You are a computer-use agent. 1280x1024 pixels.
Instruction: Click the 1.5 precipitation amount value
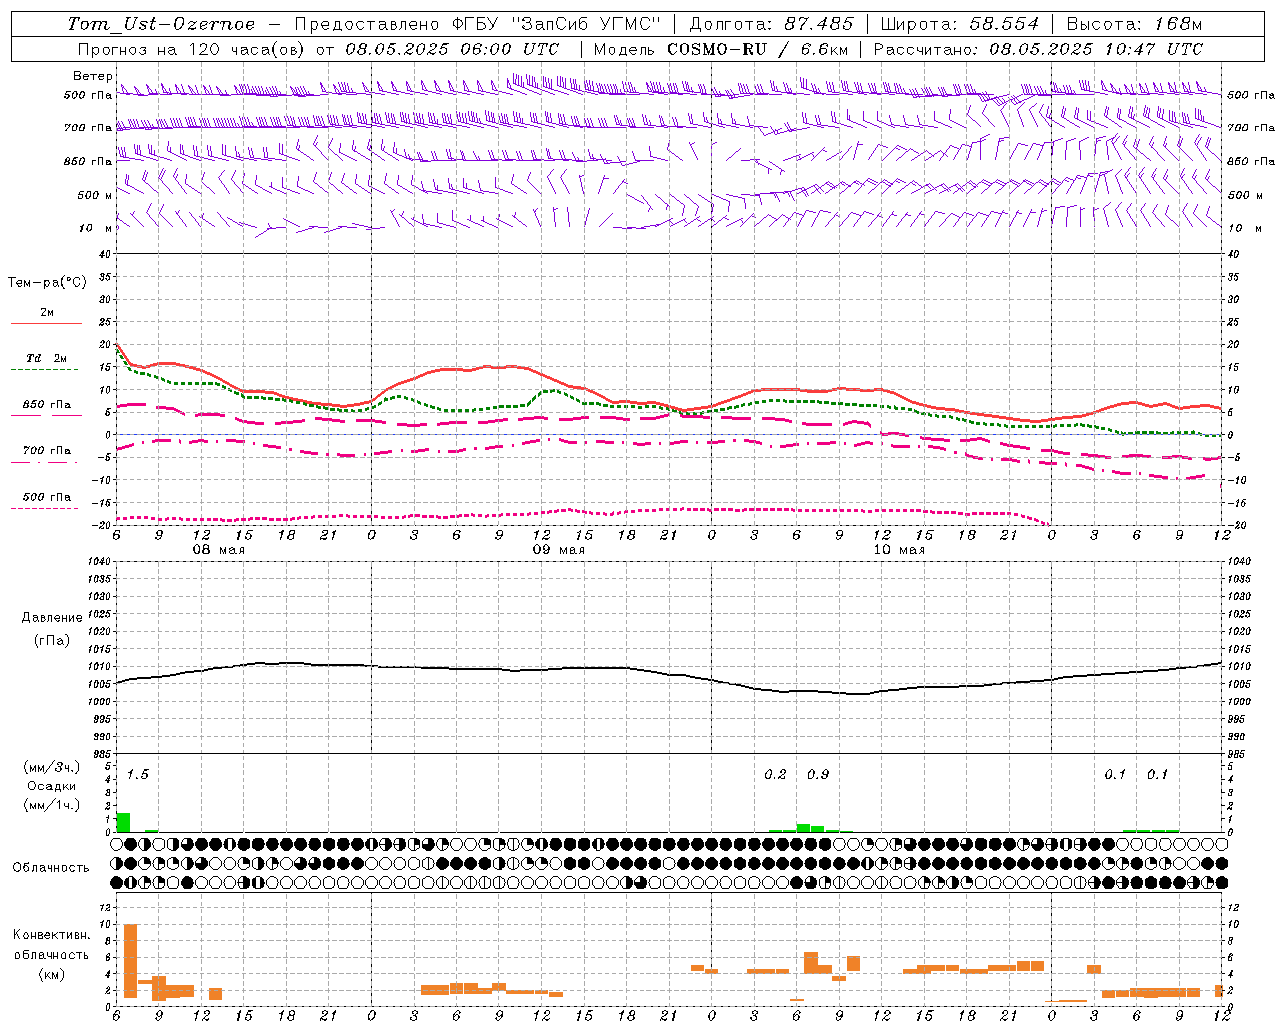pos(137,775)
